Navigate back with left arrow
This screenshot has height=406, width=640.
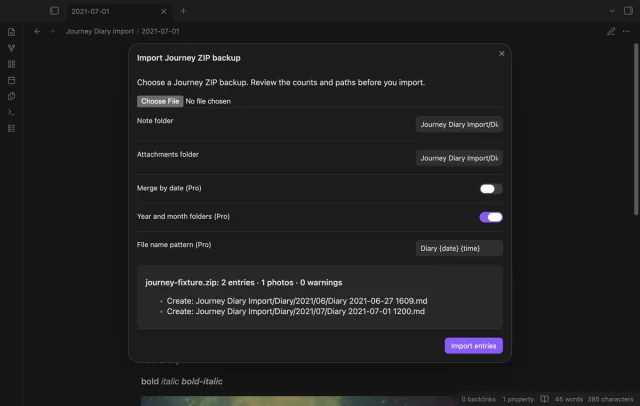tap(37, 31)
